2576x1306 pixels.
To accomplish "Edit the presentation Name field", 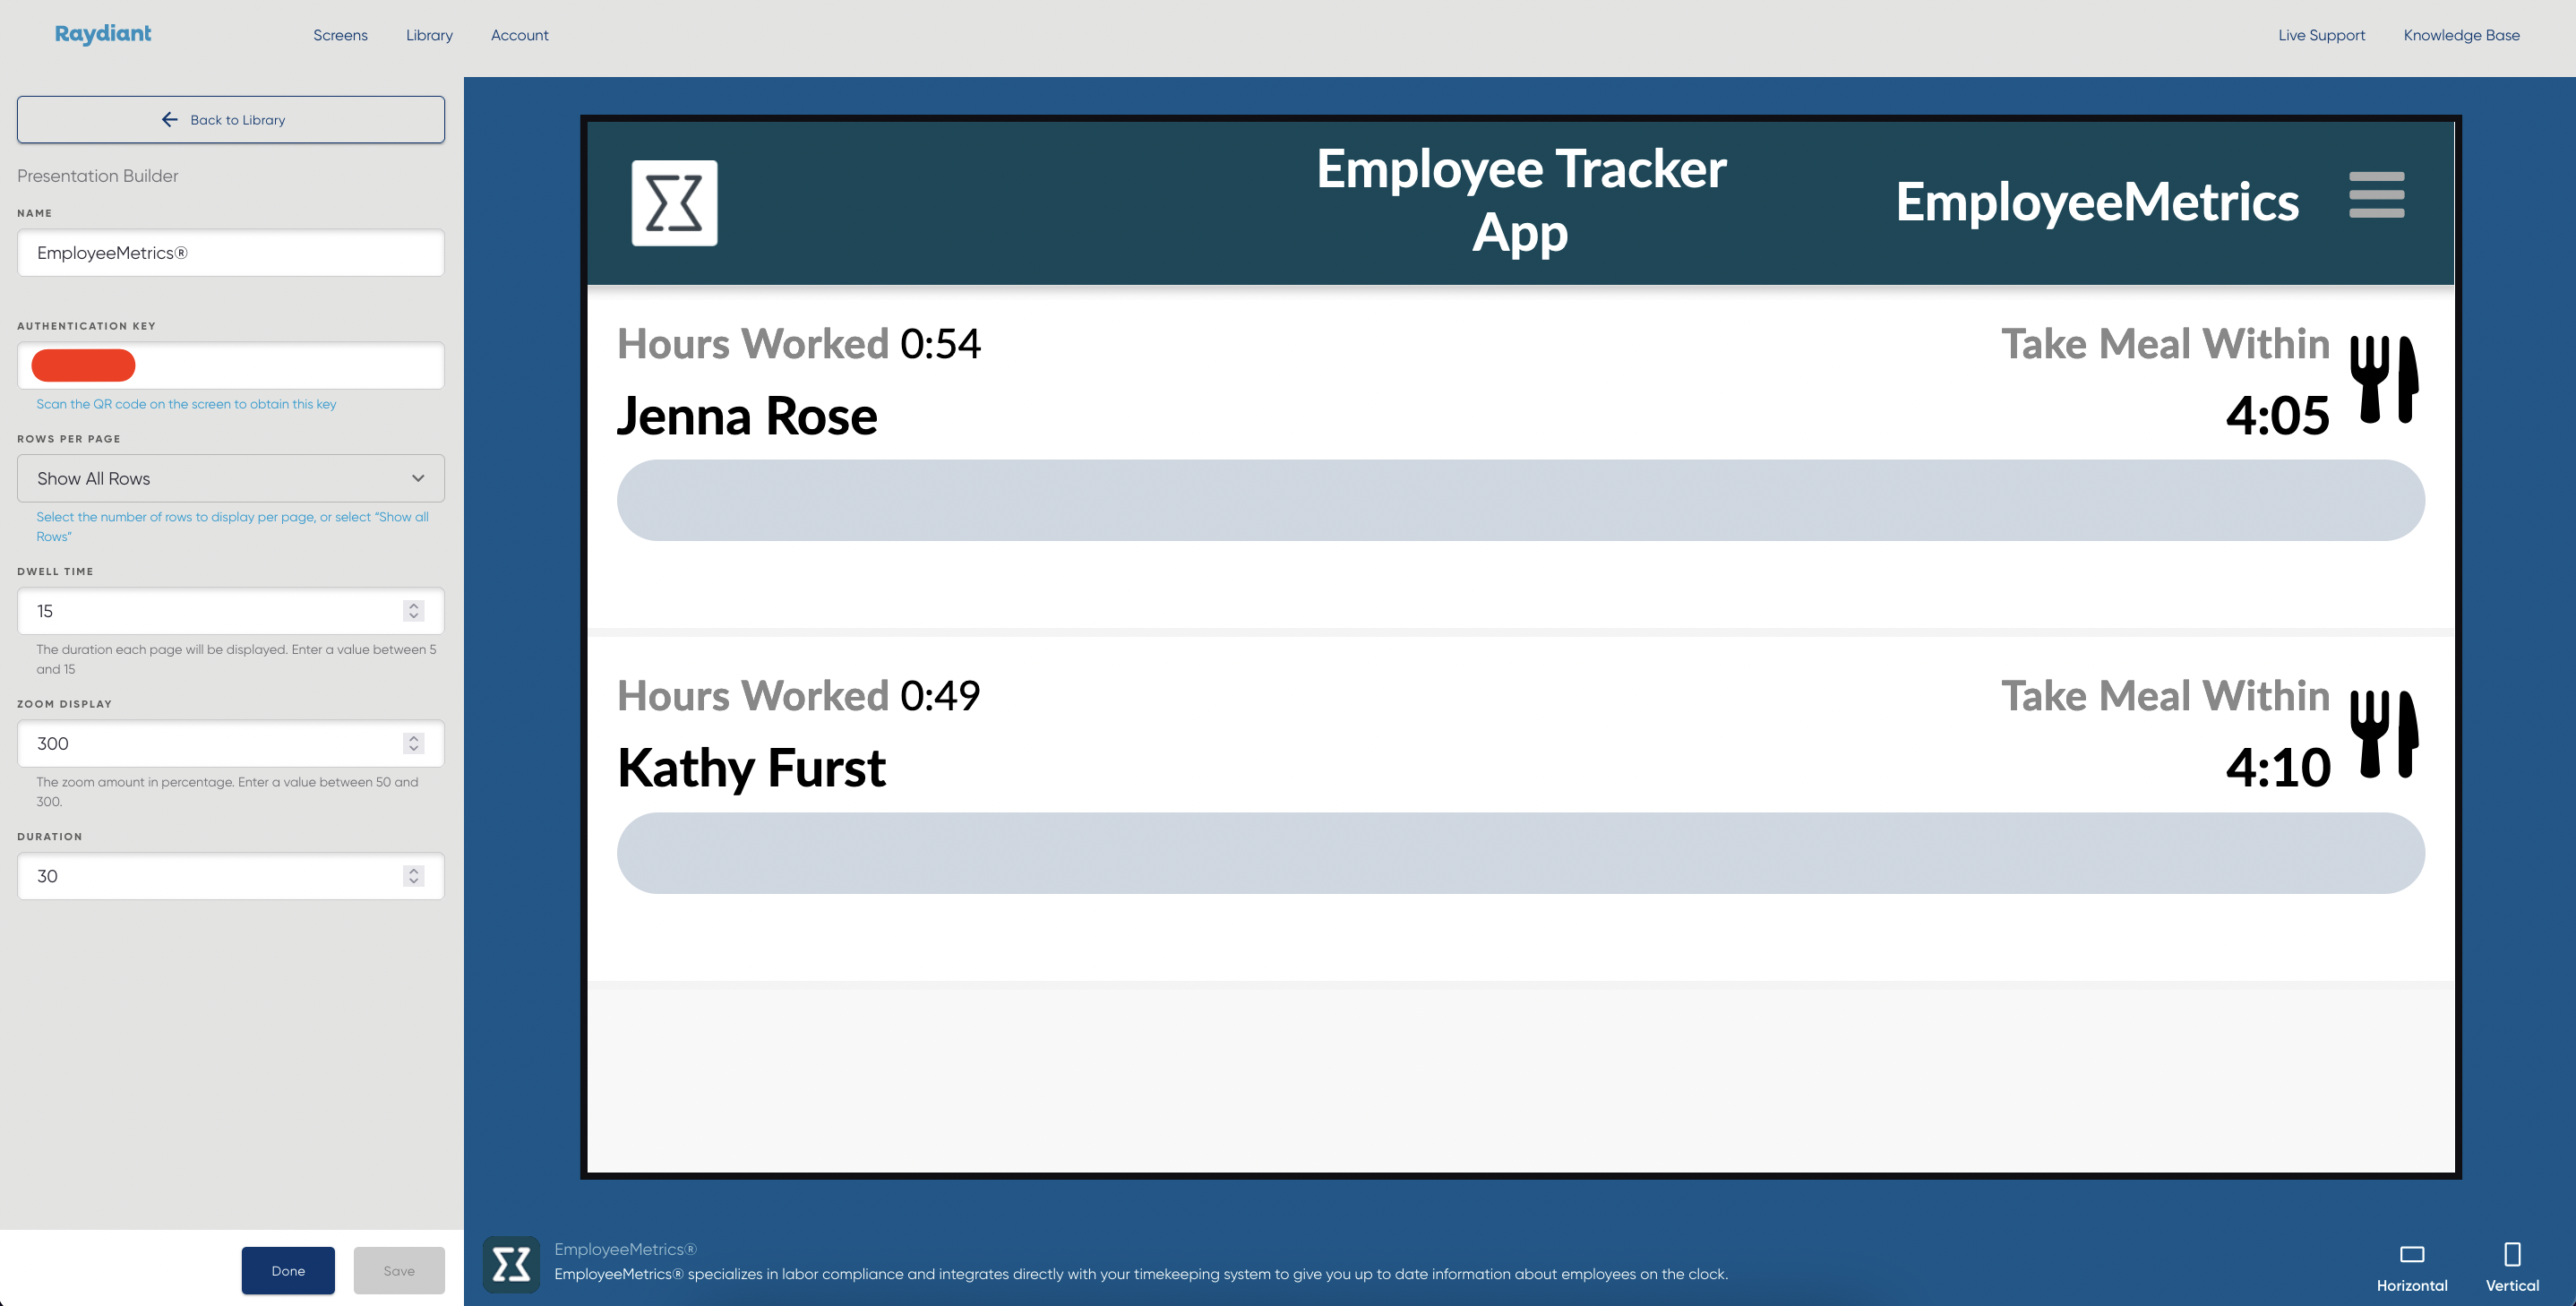I will pyautogui.click(x=230, y=252).
